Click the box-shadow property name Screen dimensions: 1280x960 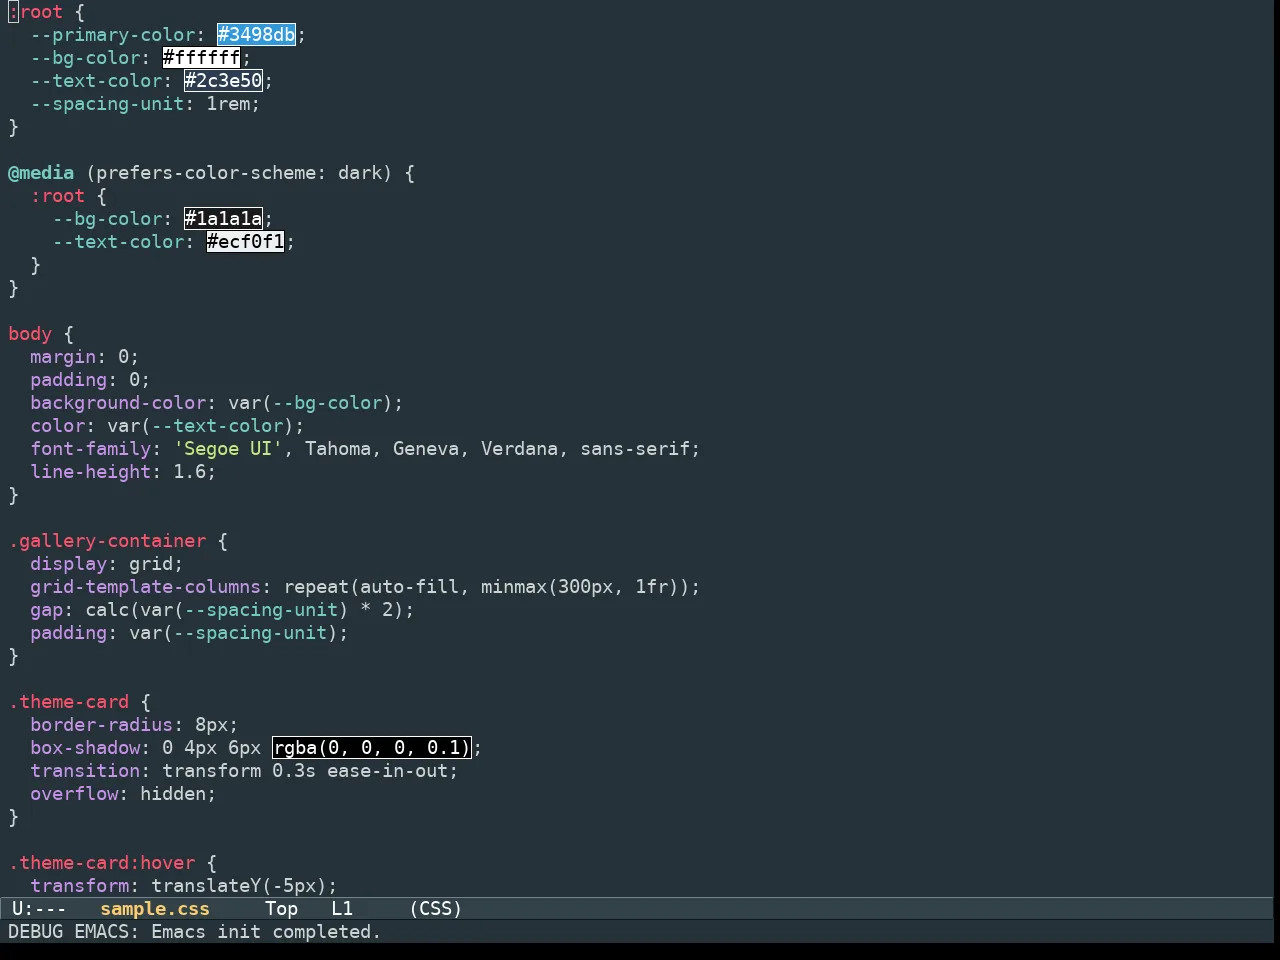85,748
